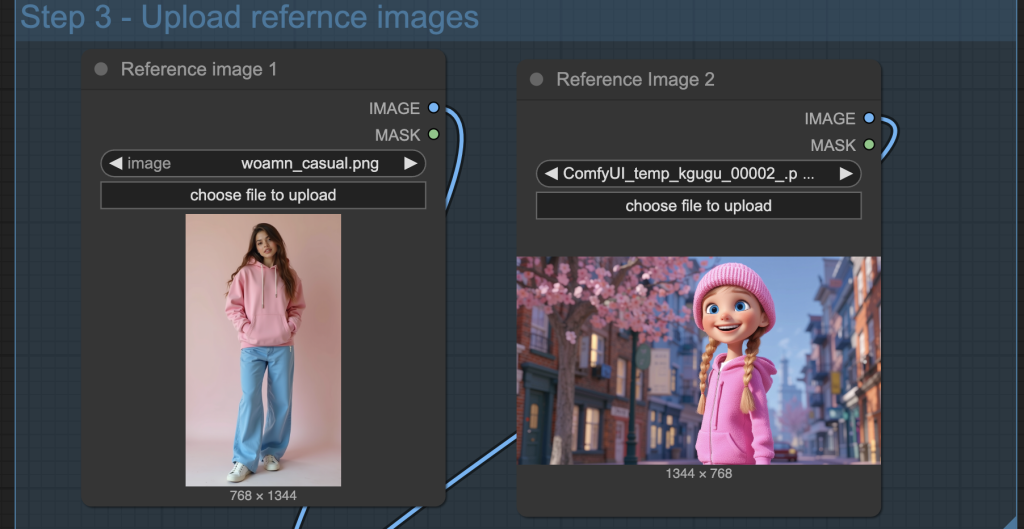The image size is (1024, 529).
Task: Click MASK output port on Reference Image 2
Action: point(869,145)
